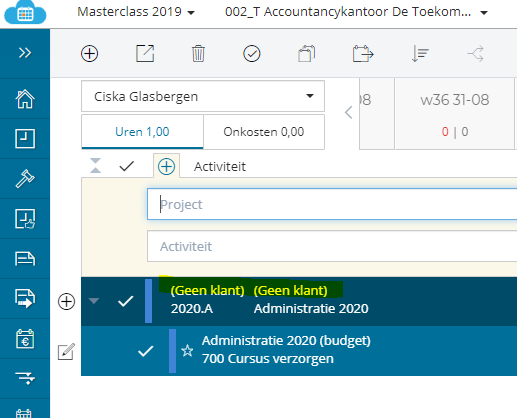Open the hours approval thumbs-up icon
The width and height of the screenshot is (517, 418).
point(25,219)
